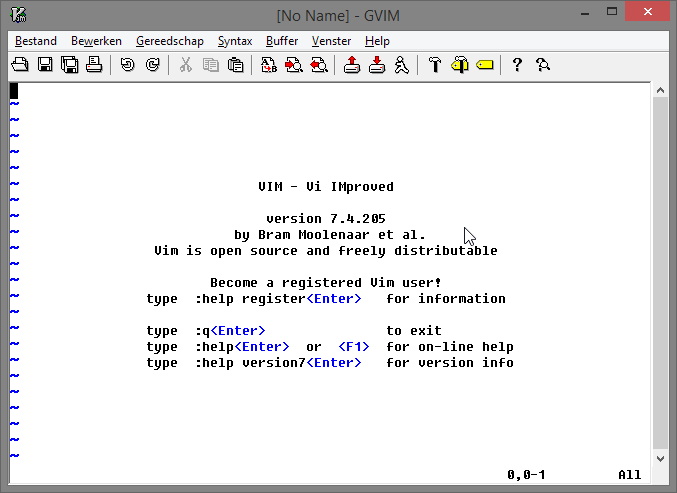The height and width of the screenshot is (493, 677).
Task: Save session with the download-arrow icon
Action: (x=377, y=65)
